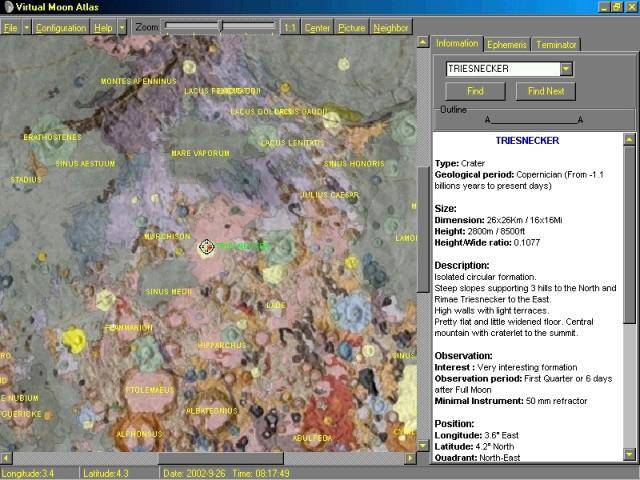Open the TRIESNECKER formation name dropdown

(566, 69)
